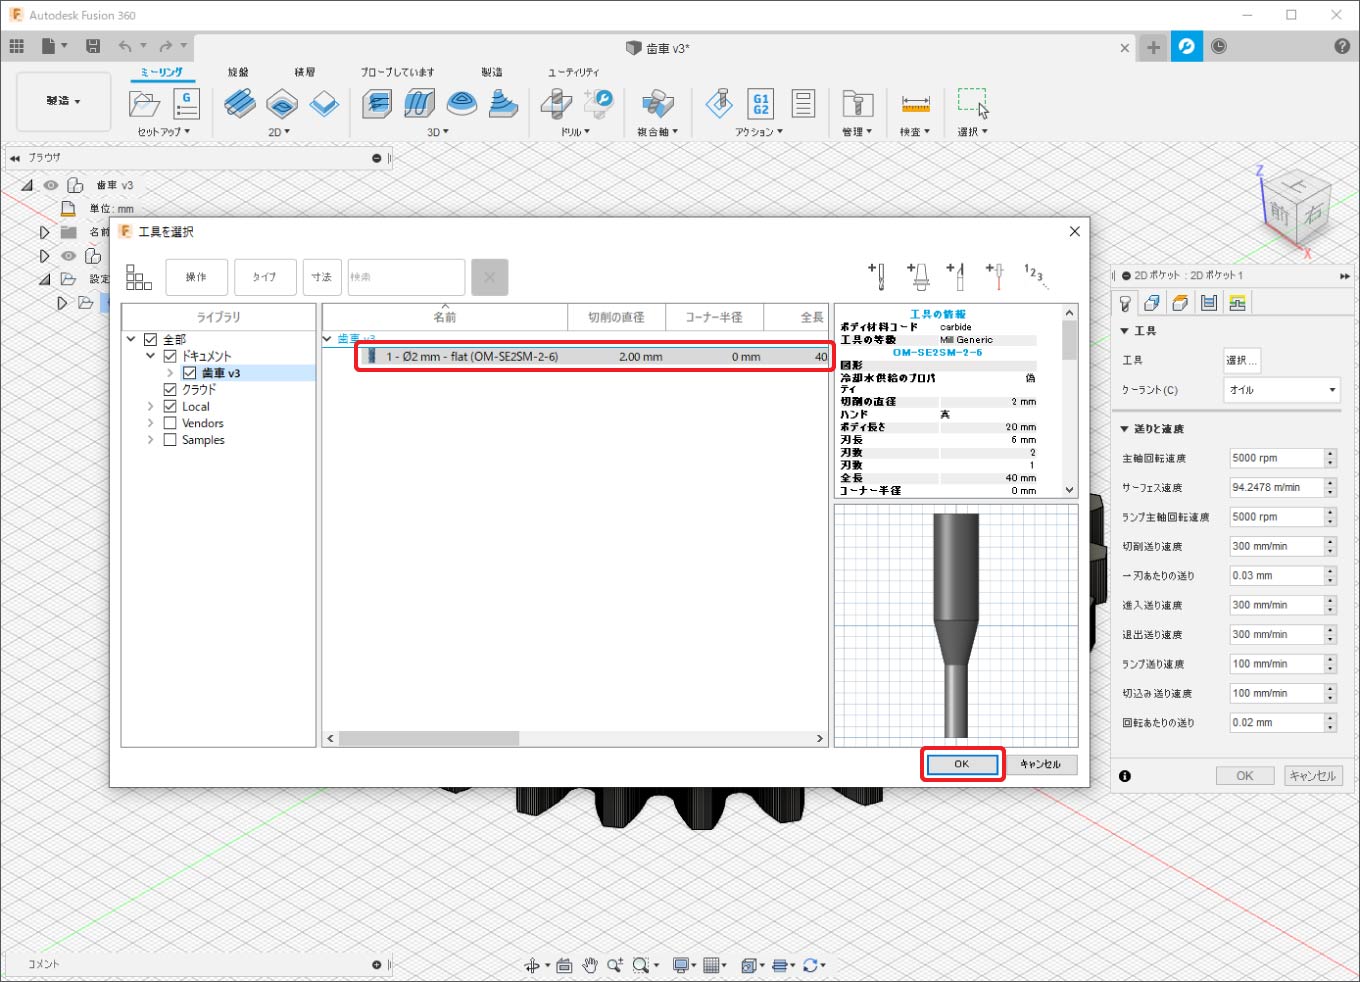Viewport: 1360px width, 982px height.
Task: Click the measure inspect ruler icon
Action: [915, 104]
